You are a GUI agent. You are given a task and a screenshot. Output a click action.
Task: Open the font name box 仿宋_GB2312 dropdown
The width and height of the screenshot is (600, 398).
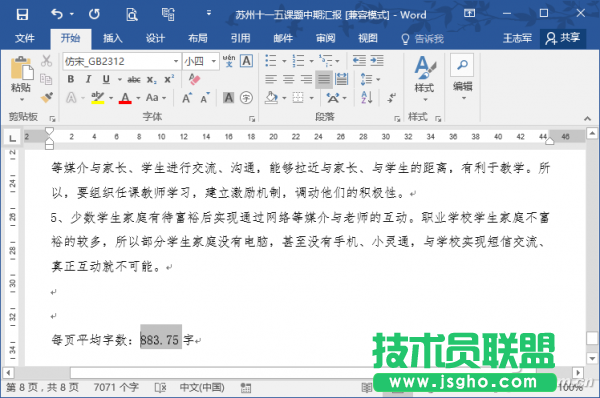[x=176, y=61]
